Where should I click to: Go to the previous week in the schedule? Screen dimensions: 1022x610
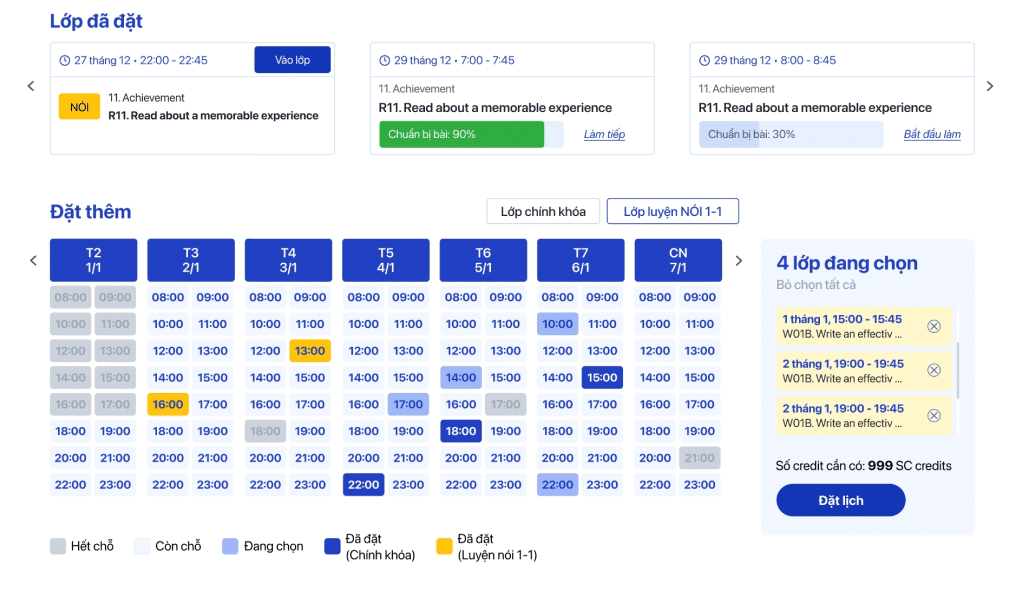pos(33,261)
